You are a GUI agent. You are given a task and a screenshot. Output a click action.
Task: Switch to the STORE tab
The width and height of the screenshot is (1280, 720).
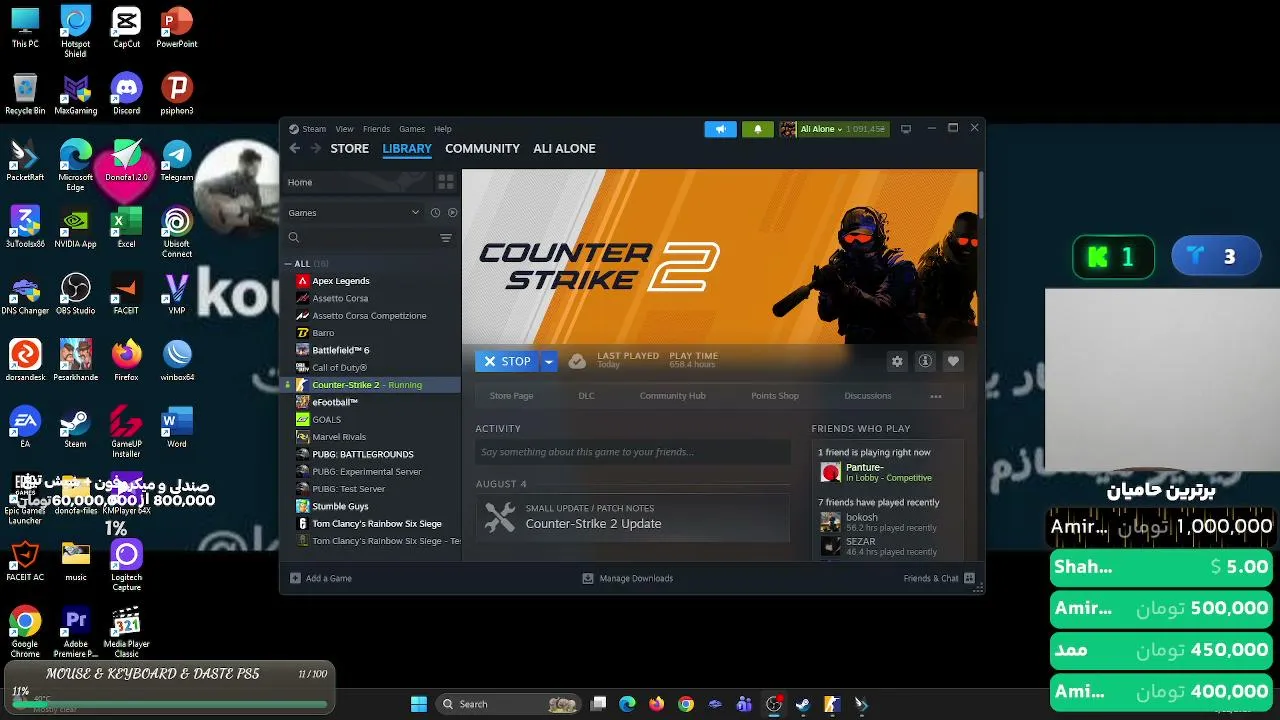pyautogui.click(x=350, y=148)
